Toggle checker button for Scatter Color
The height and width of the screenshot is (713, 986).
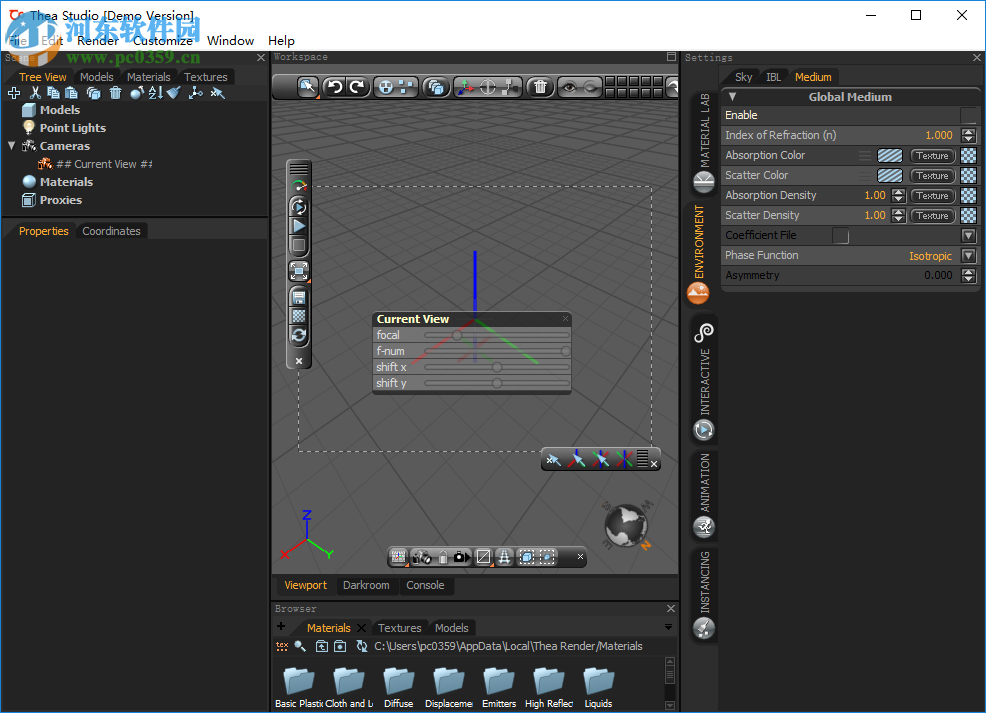point(968,175)
